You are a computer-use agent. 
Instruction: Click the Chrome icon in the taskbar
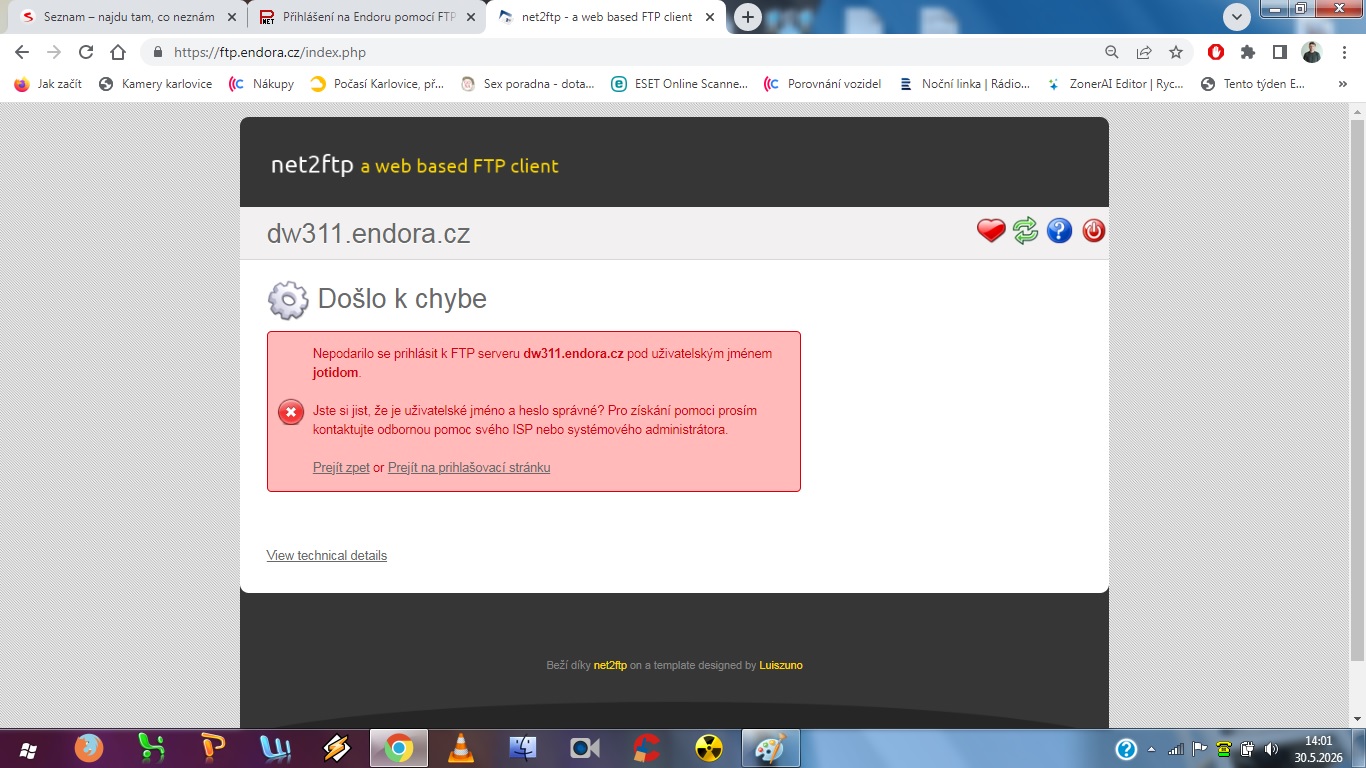(399, 748)
